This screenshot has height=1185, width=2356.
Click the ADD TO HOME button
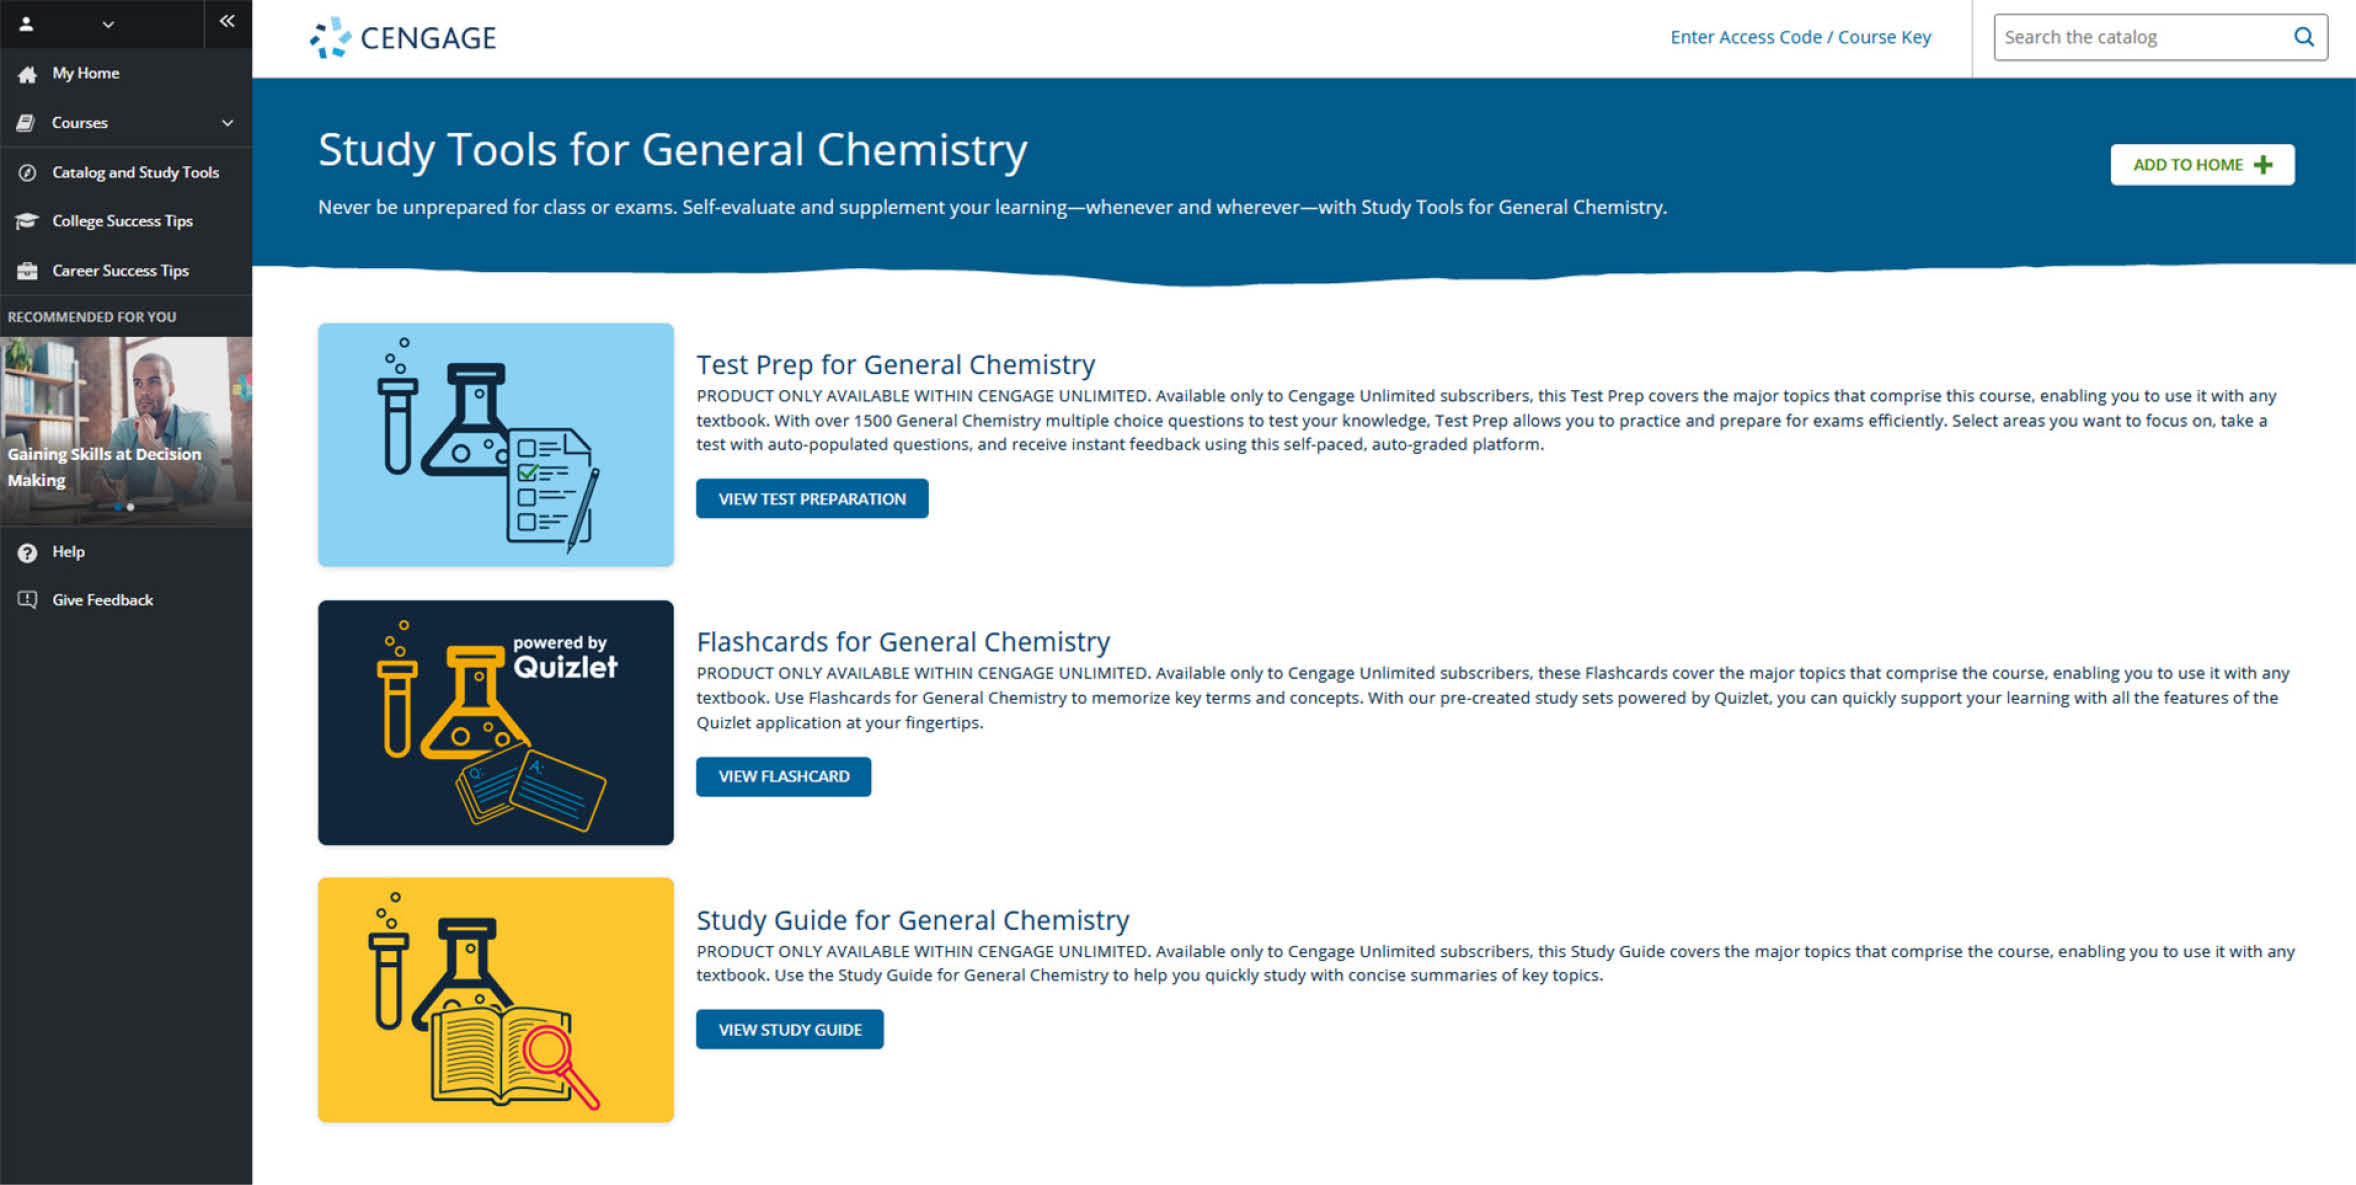coord(2202,165)
